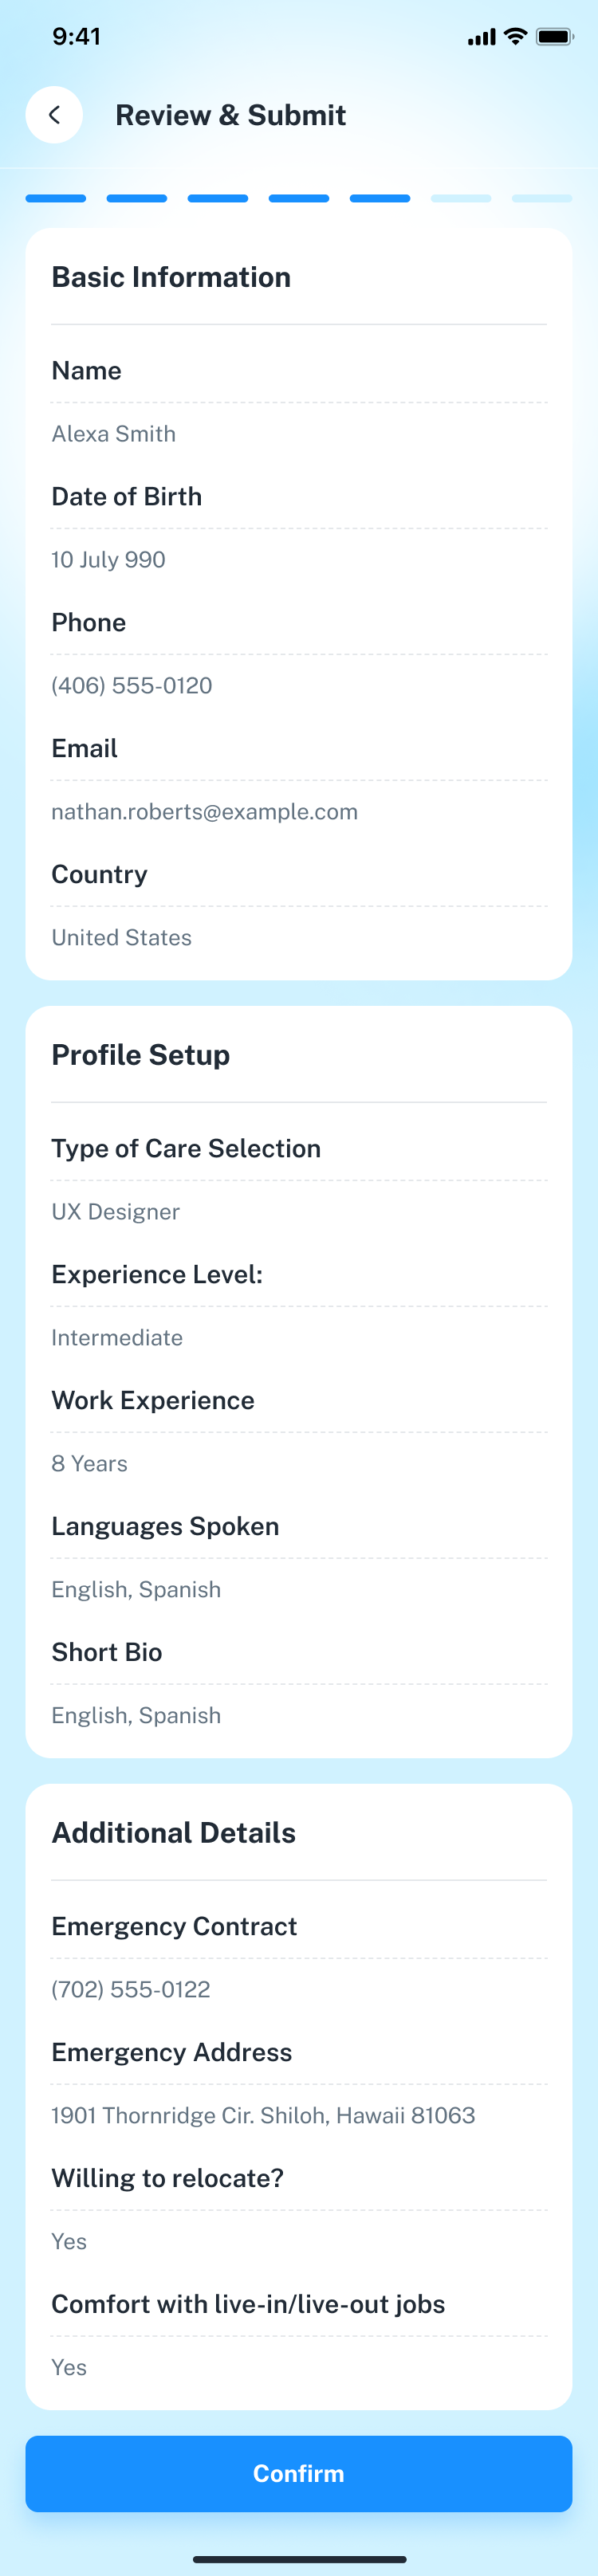
Task: Click the cellular signal icon
Action: pyautogui.click(x=481, y=38)
